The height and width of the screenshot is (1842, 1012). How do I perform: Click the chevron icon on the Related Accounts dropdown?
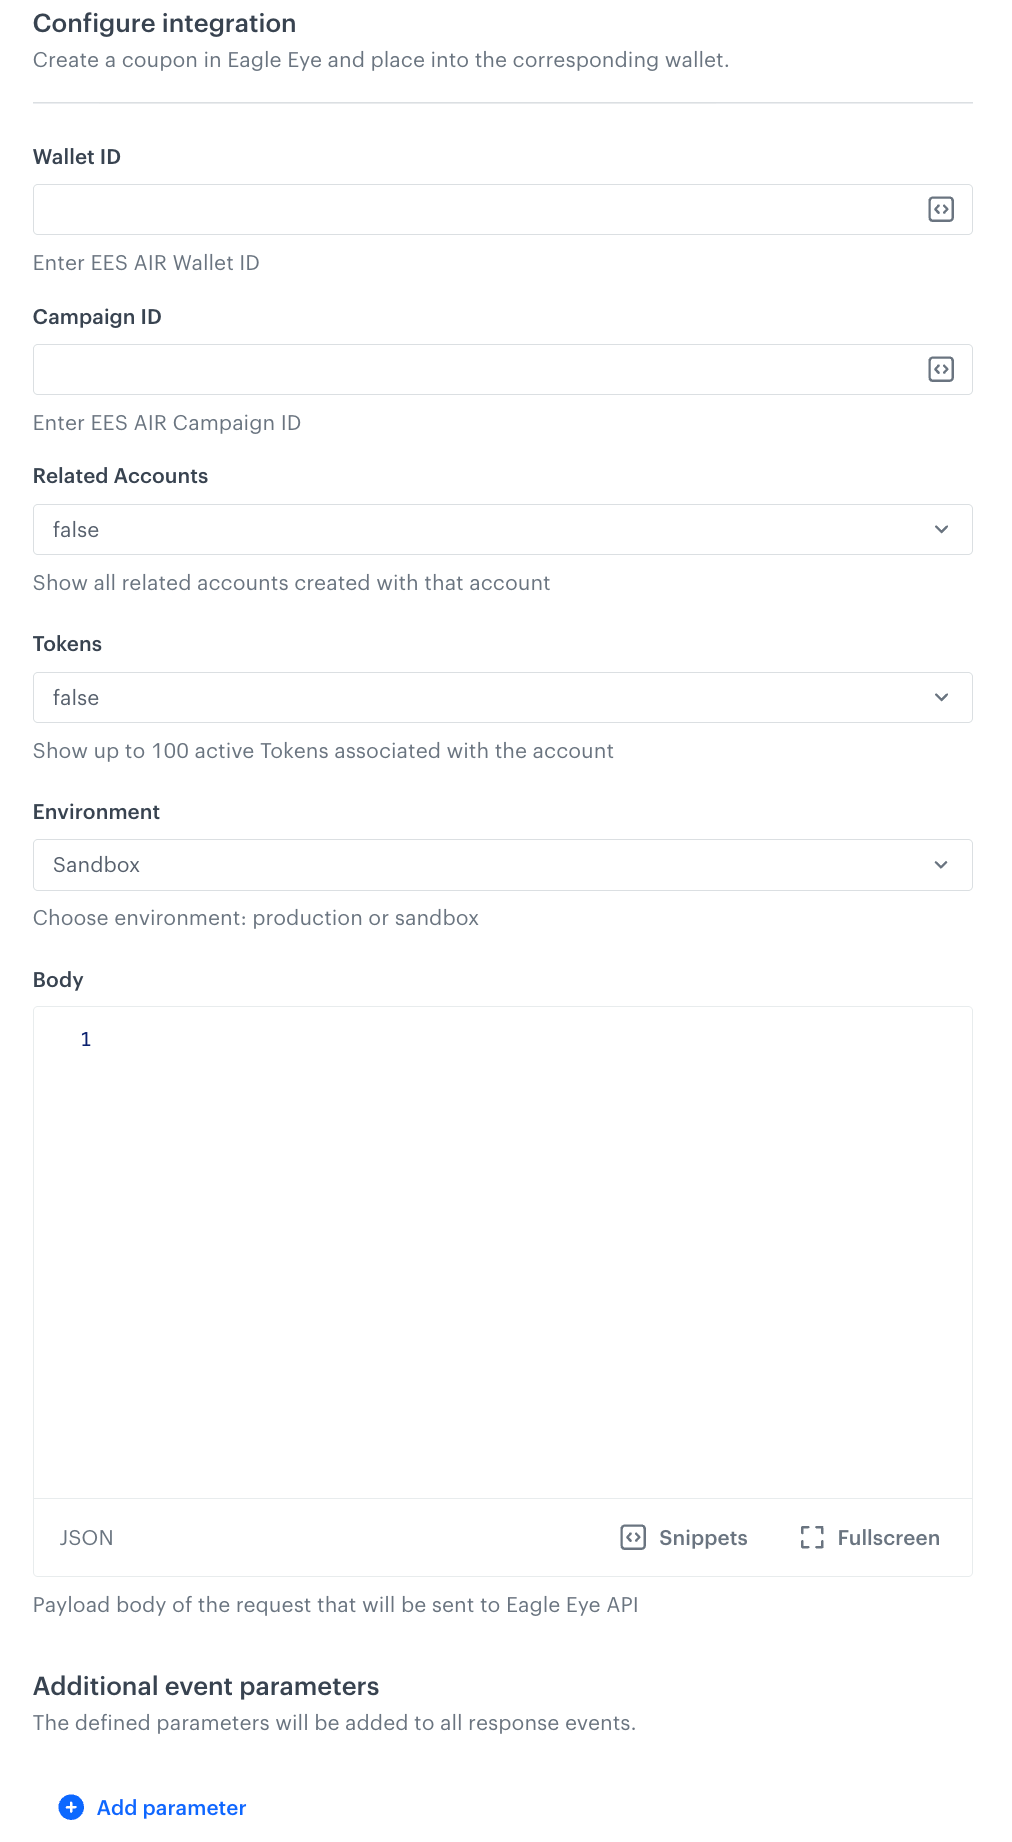point(940,529)
